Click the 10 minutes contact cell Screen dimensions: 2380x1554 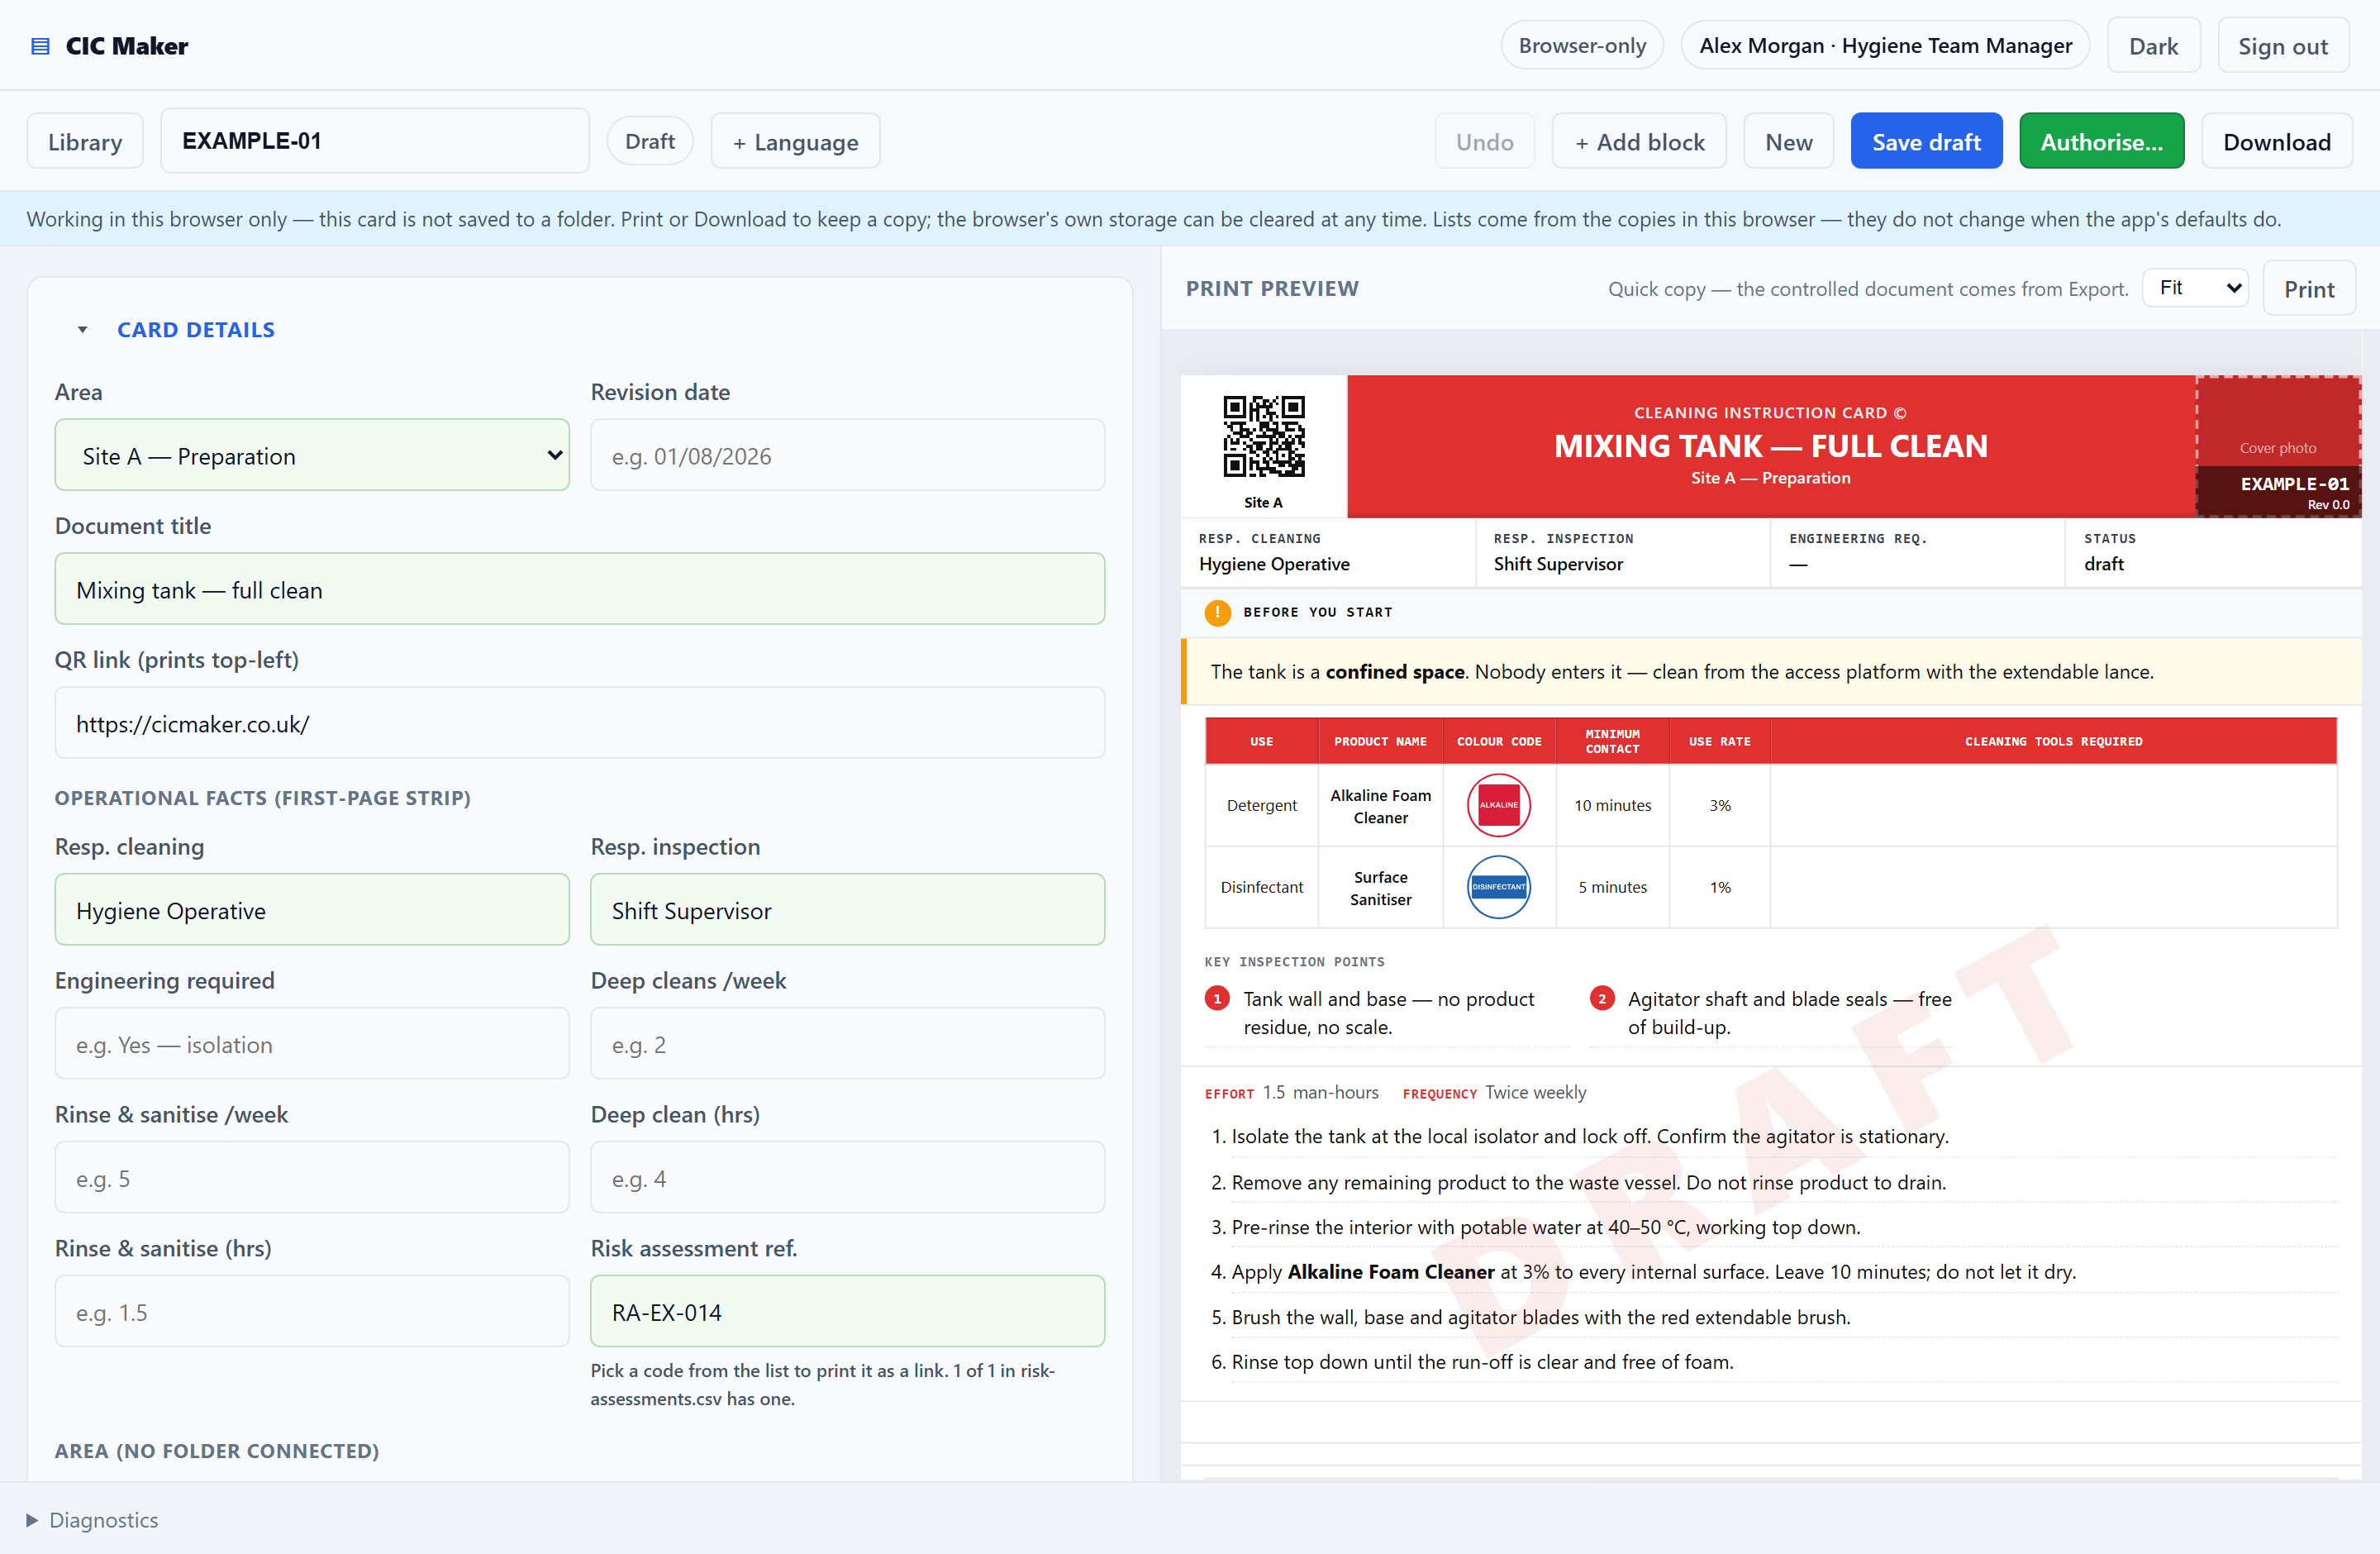tap(1612, 806)
